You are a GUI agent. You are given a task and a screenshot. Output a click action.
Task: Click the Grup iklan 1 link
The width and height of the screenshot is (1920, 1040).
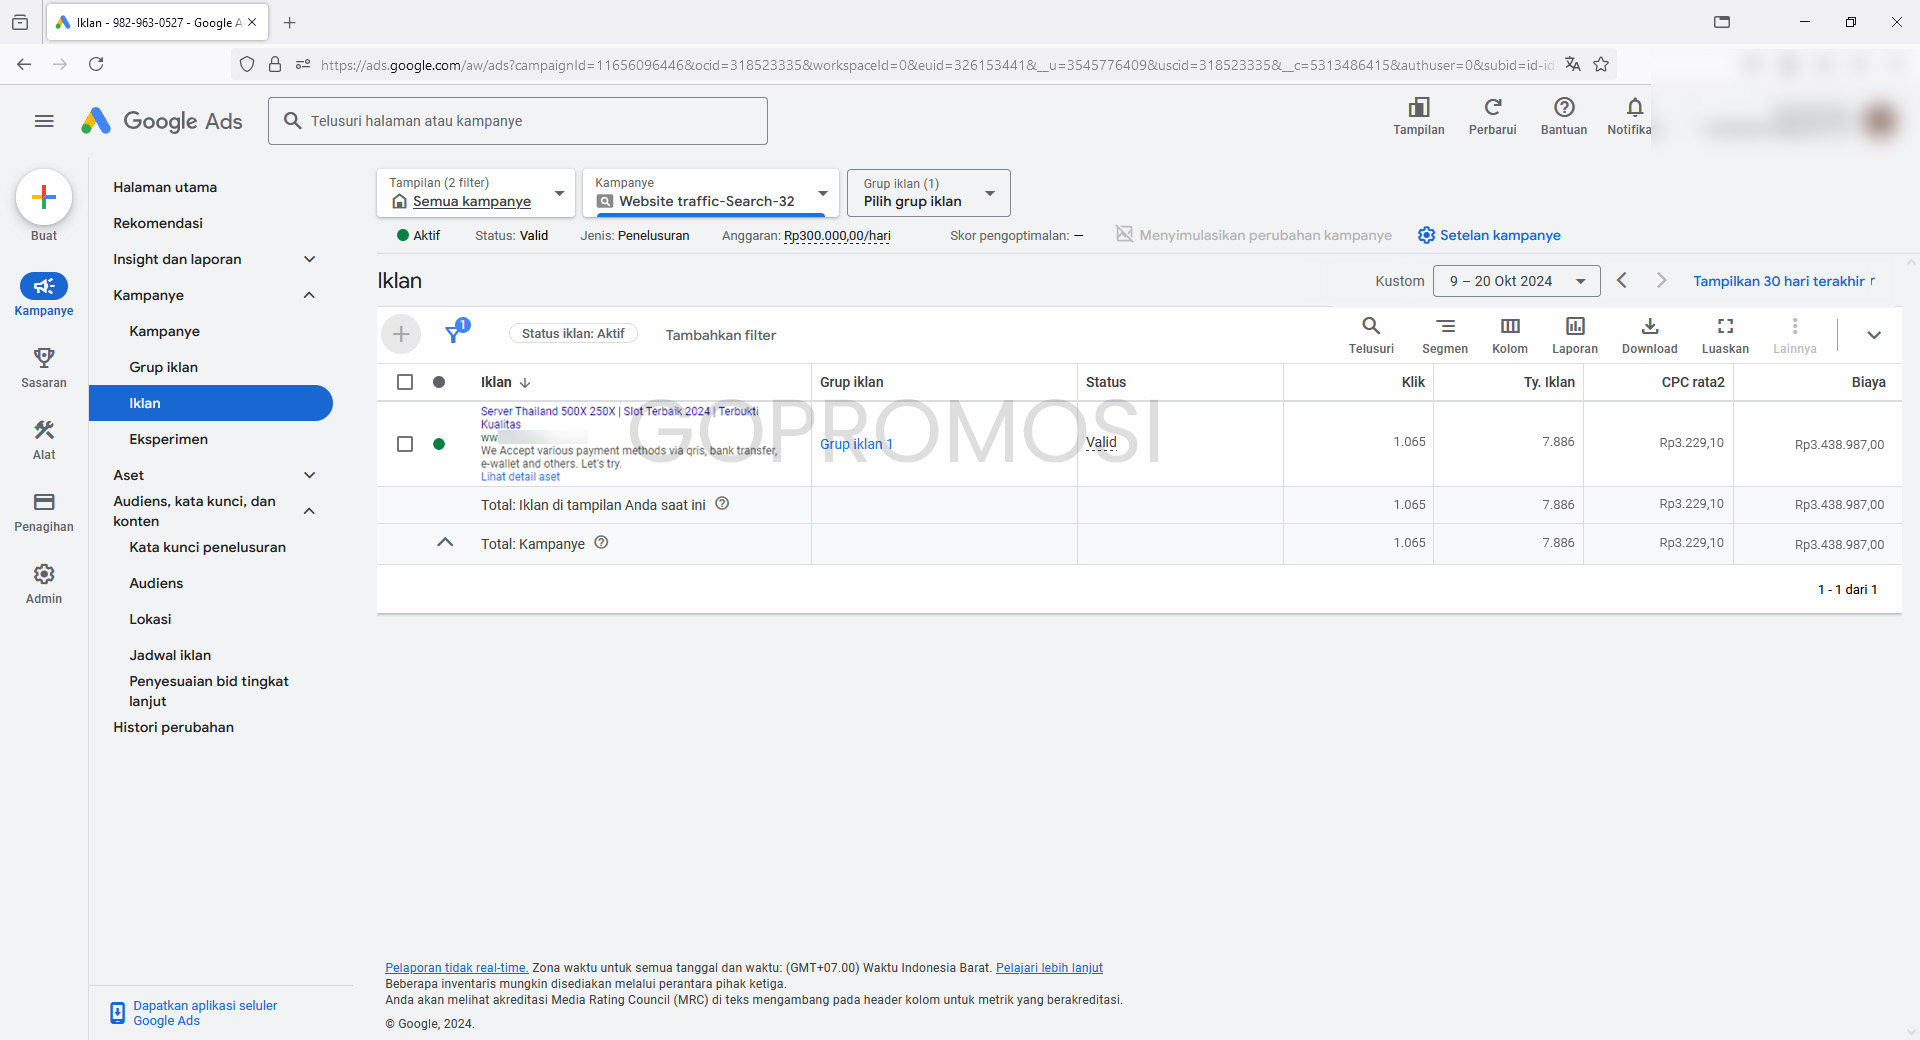pyautogui.click(x=856, y=444)
